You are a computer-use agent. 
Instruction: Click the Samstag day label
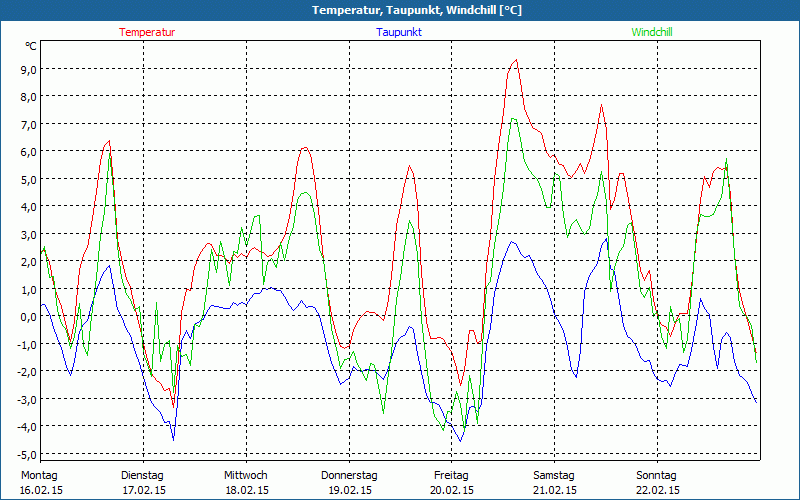tap(554, 476)
